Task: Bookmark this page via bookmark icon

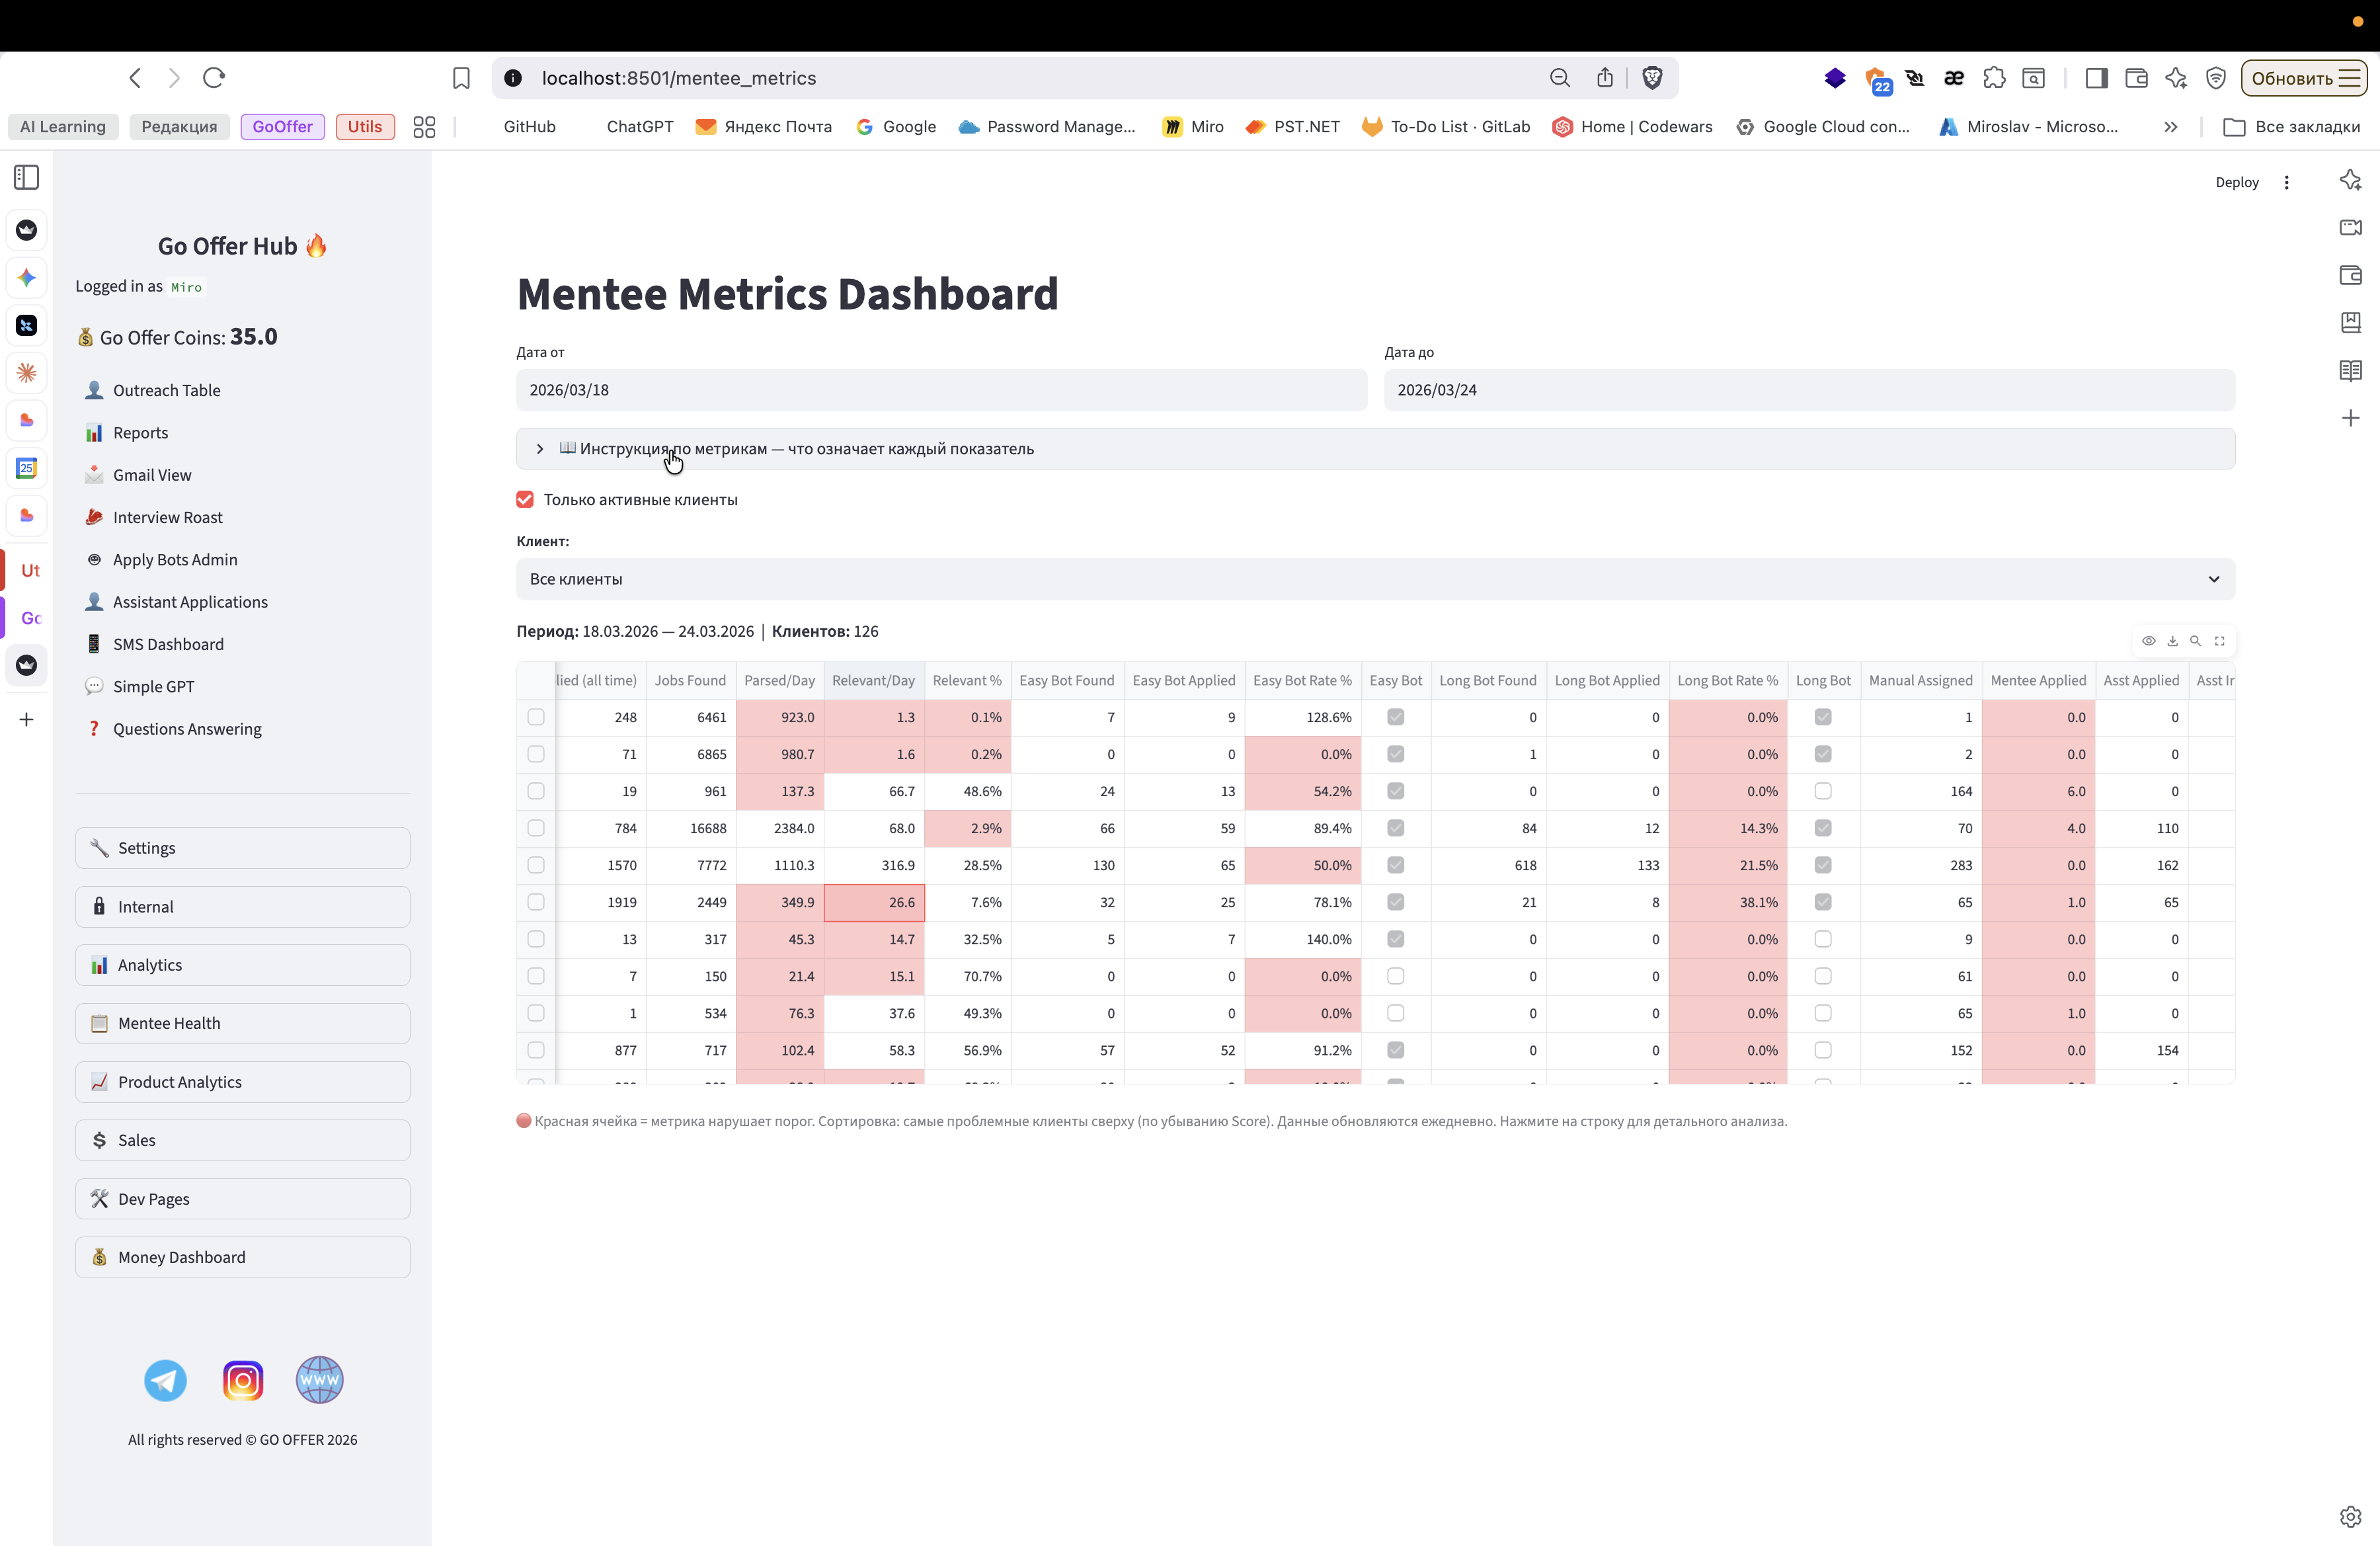Action: (x=461, y=78)
